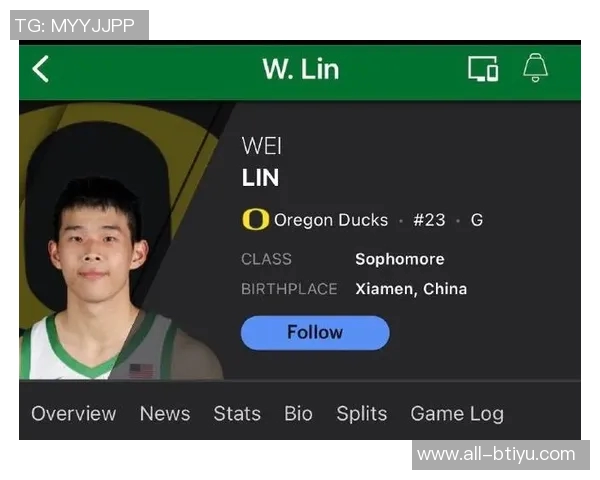Click the Oregon Ducks team logo

pyautogui.click(x=255, y=219)
